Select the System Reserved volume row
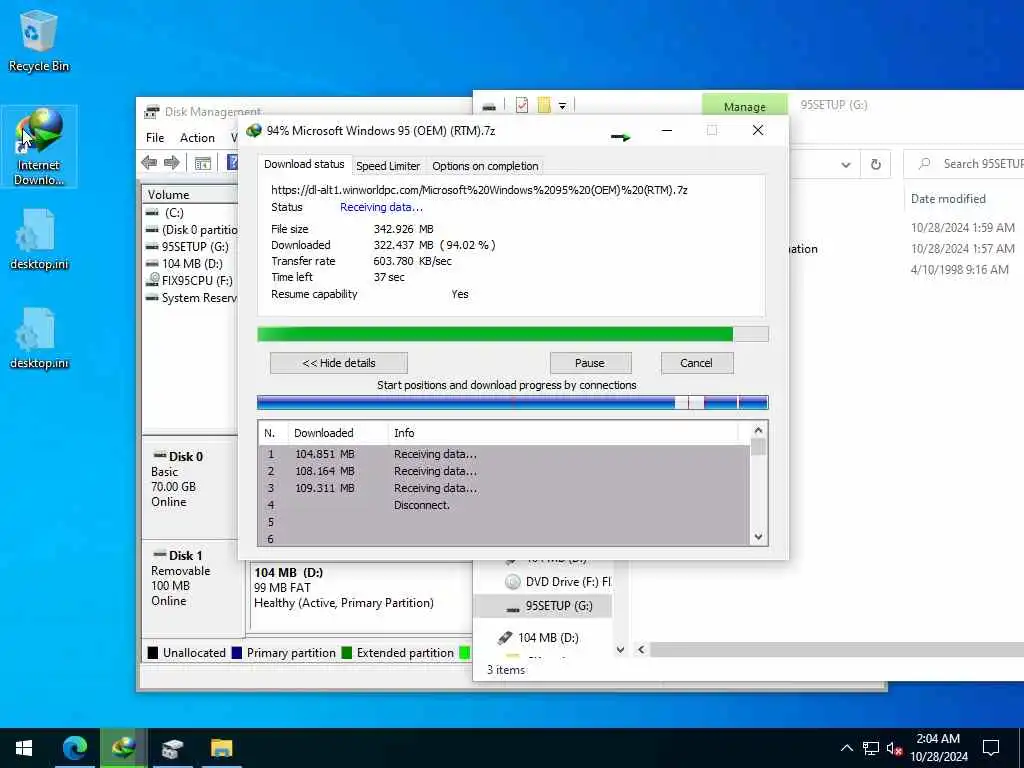 [190, 298]
